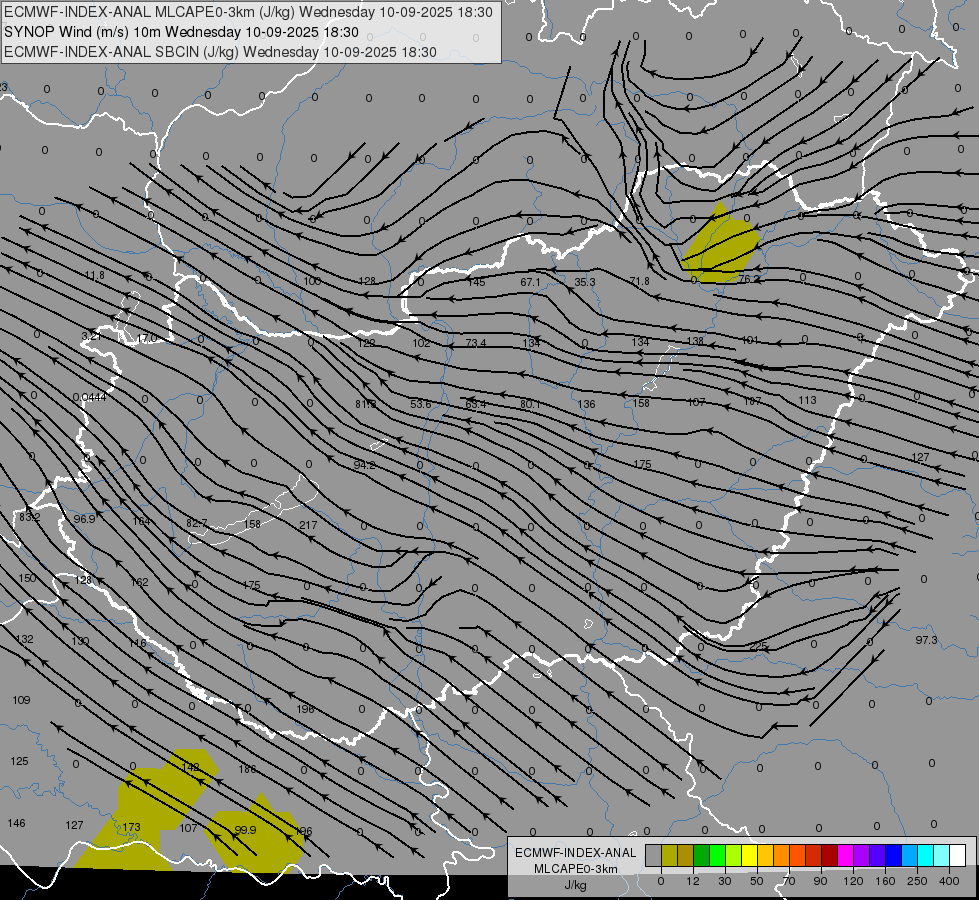The width and height of the screenshot is (979, 900).
Task: Click the map value '53.6'
Action: (421, 404)
